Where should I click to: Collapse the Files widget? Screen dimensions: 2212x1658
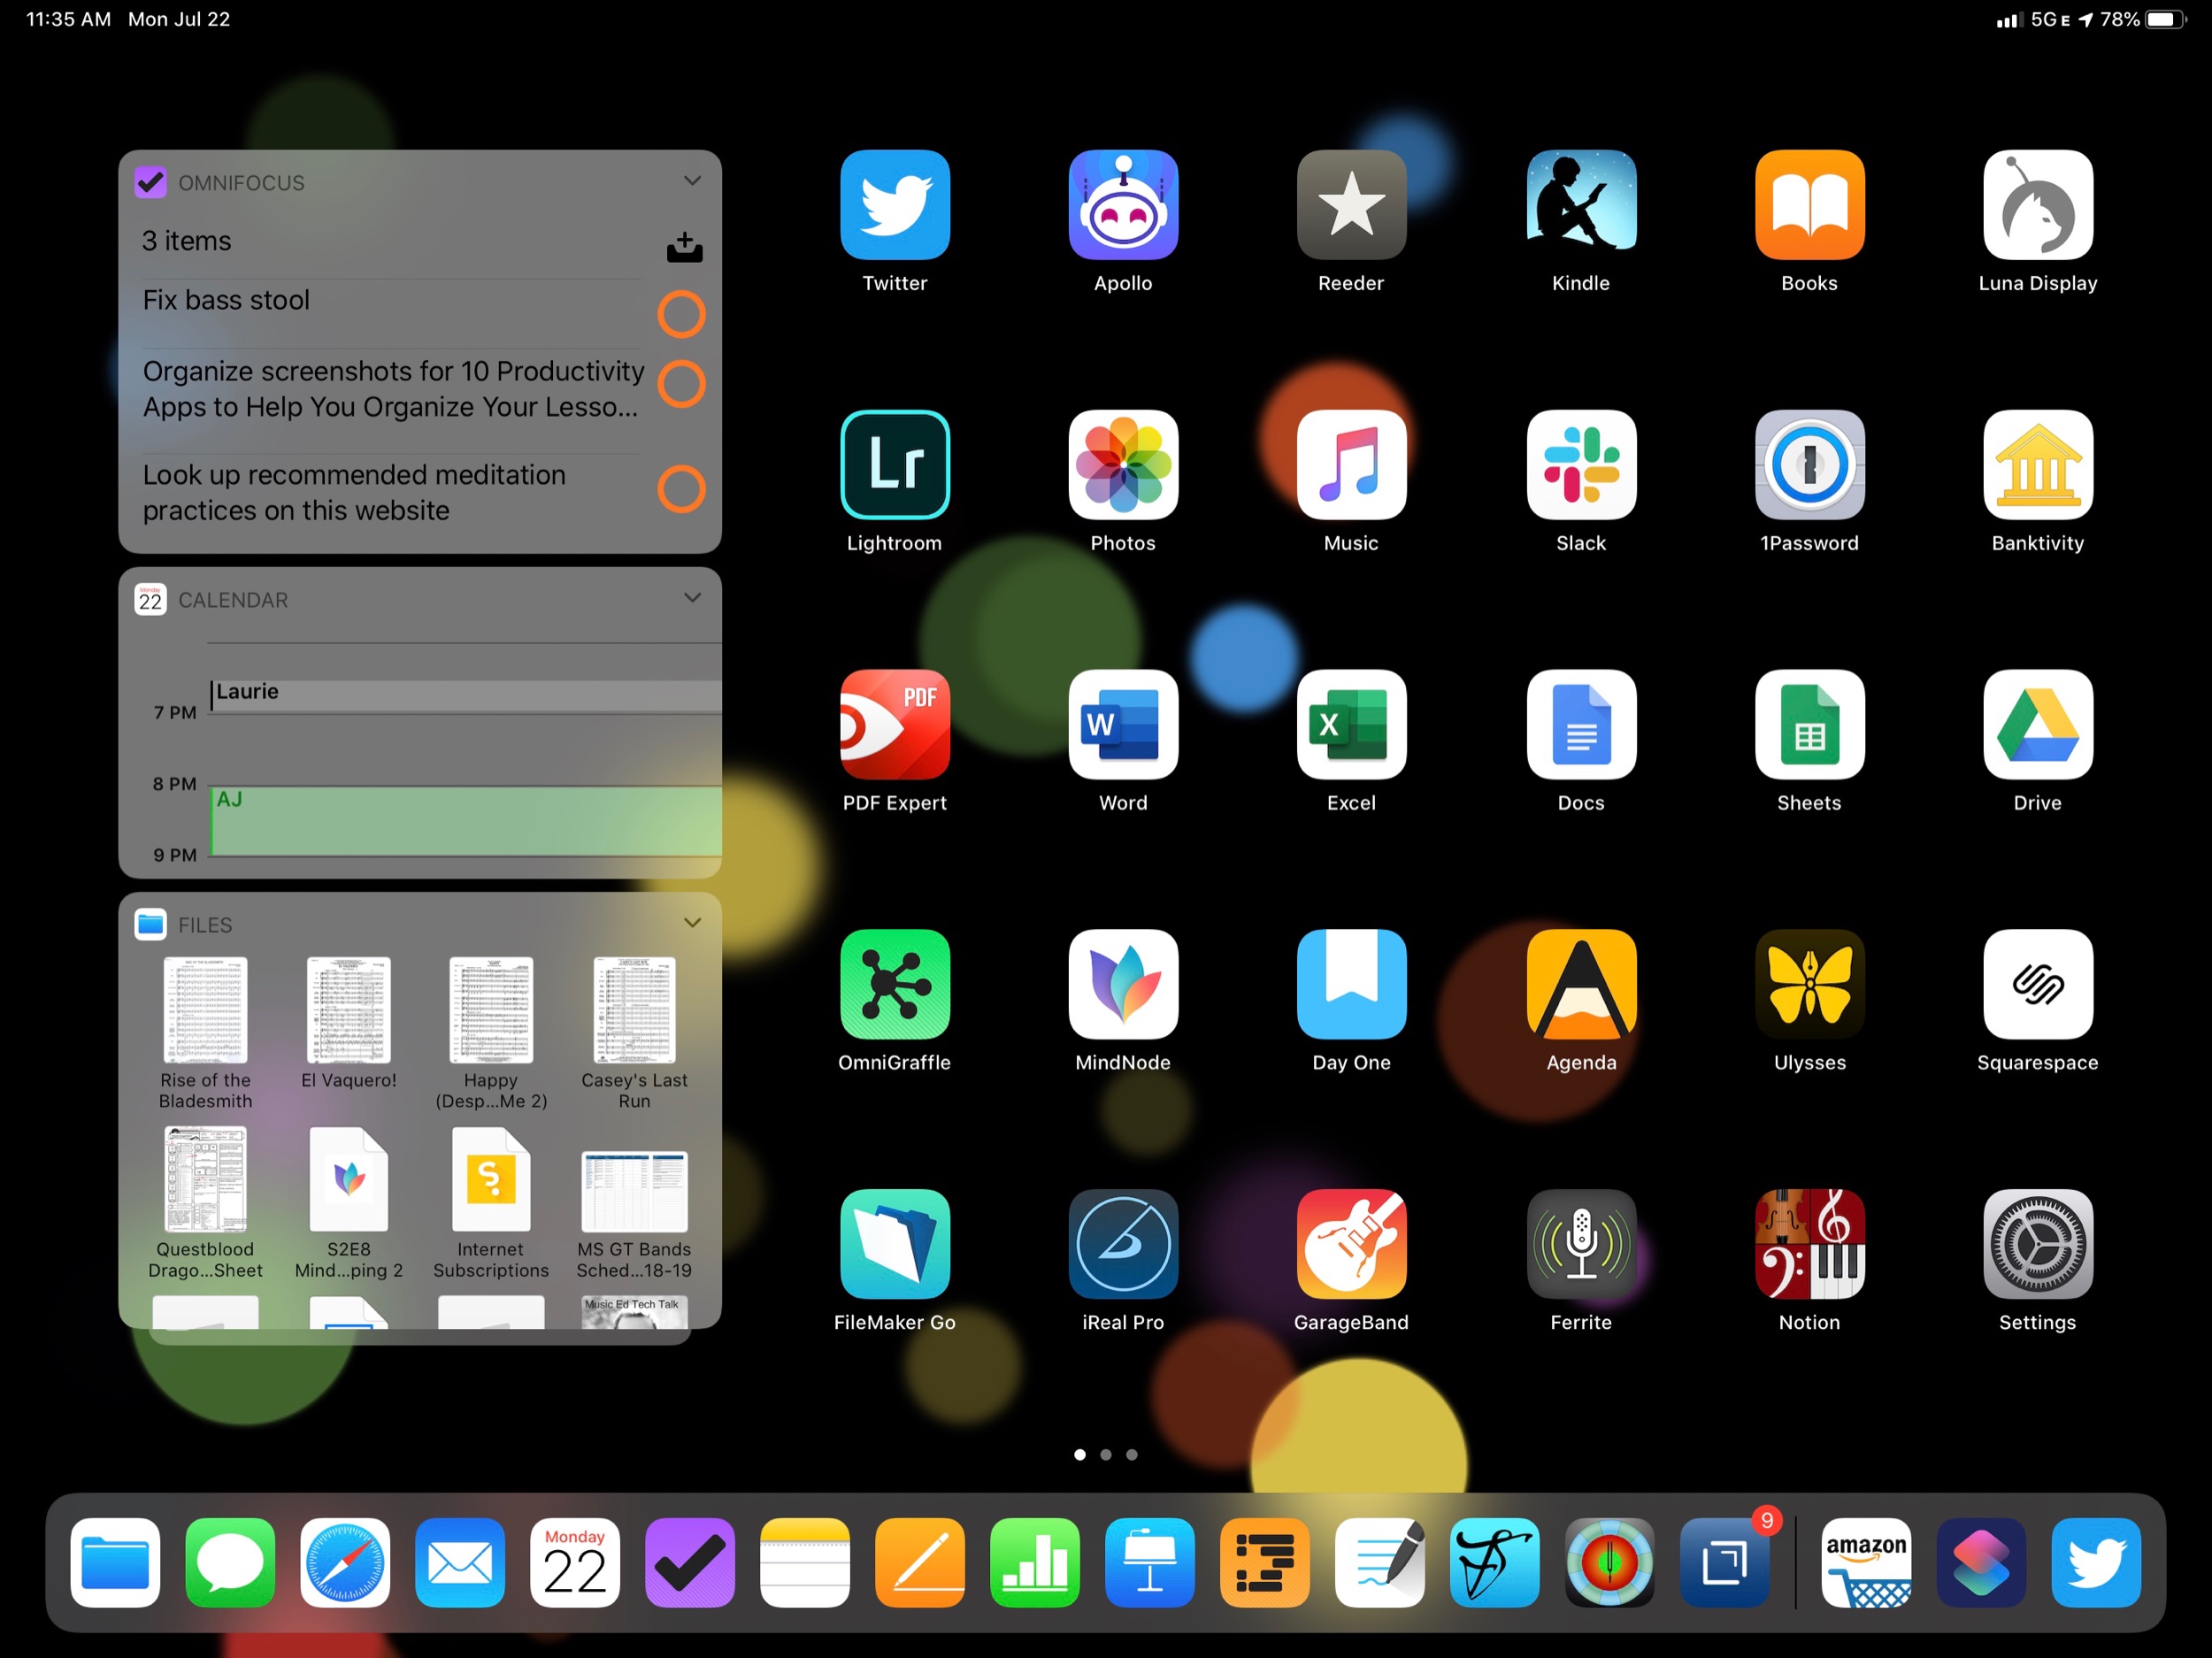click(x=692, y=923)
